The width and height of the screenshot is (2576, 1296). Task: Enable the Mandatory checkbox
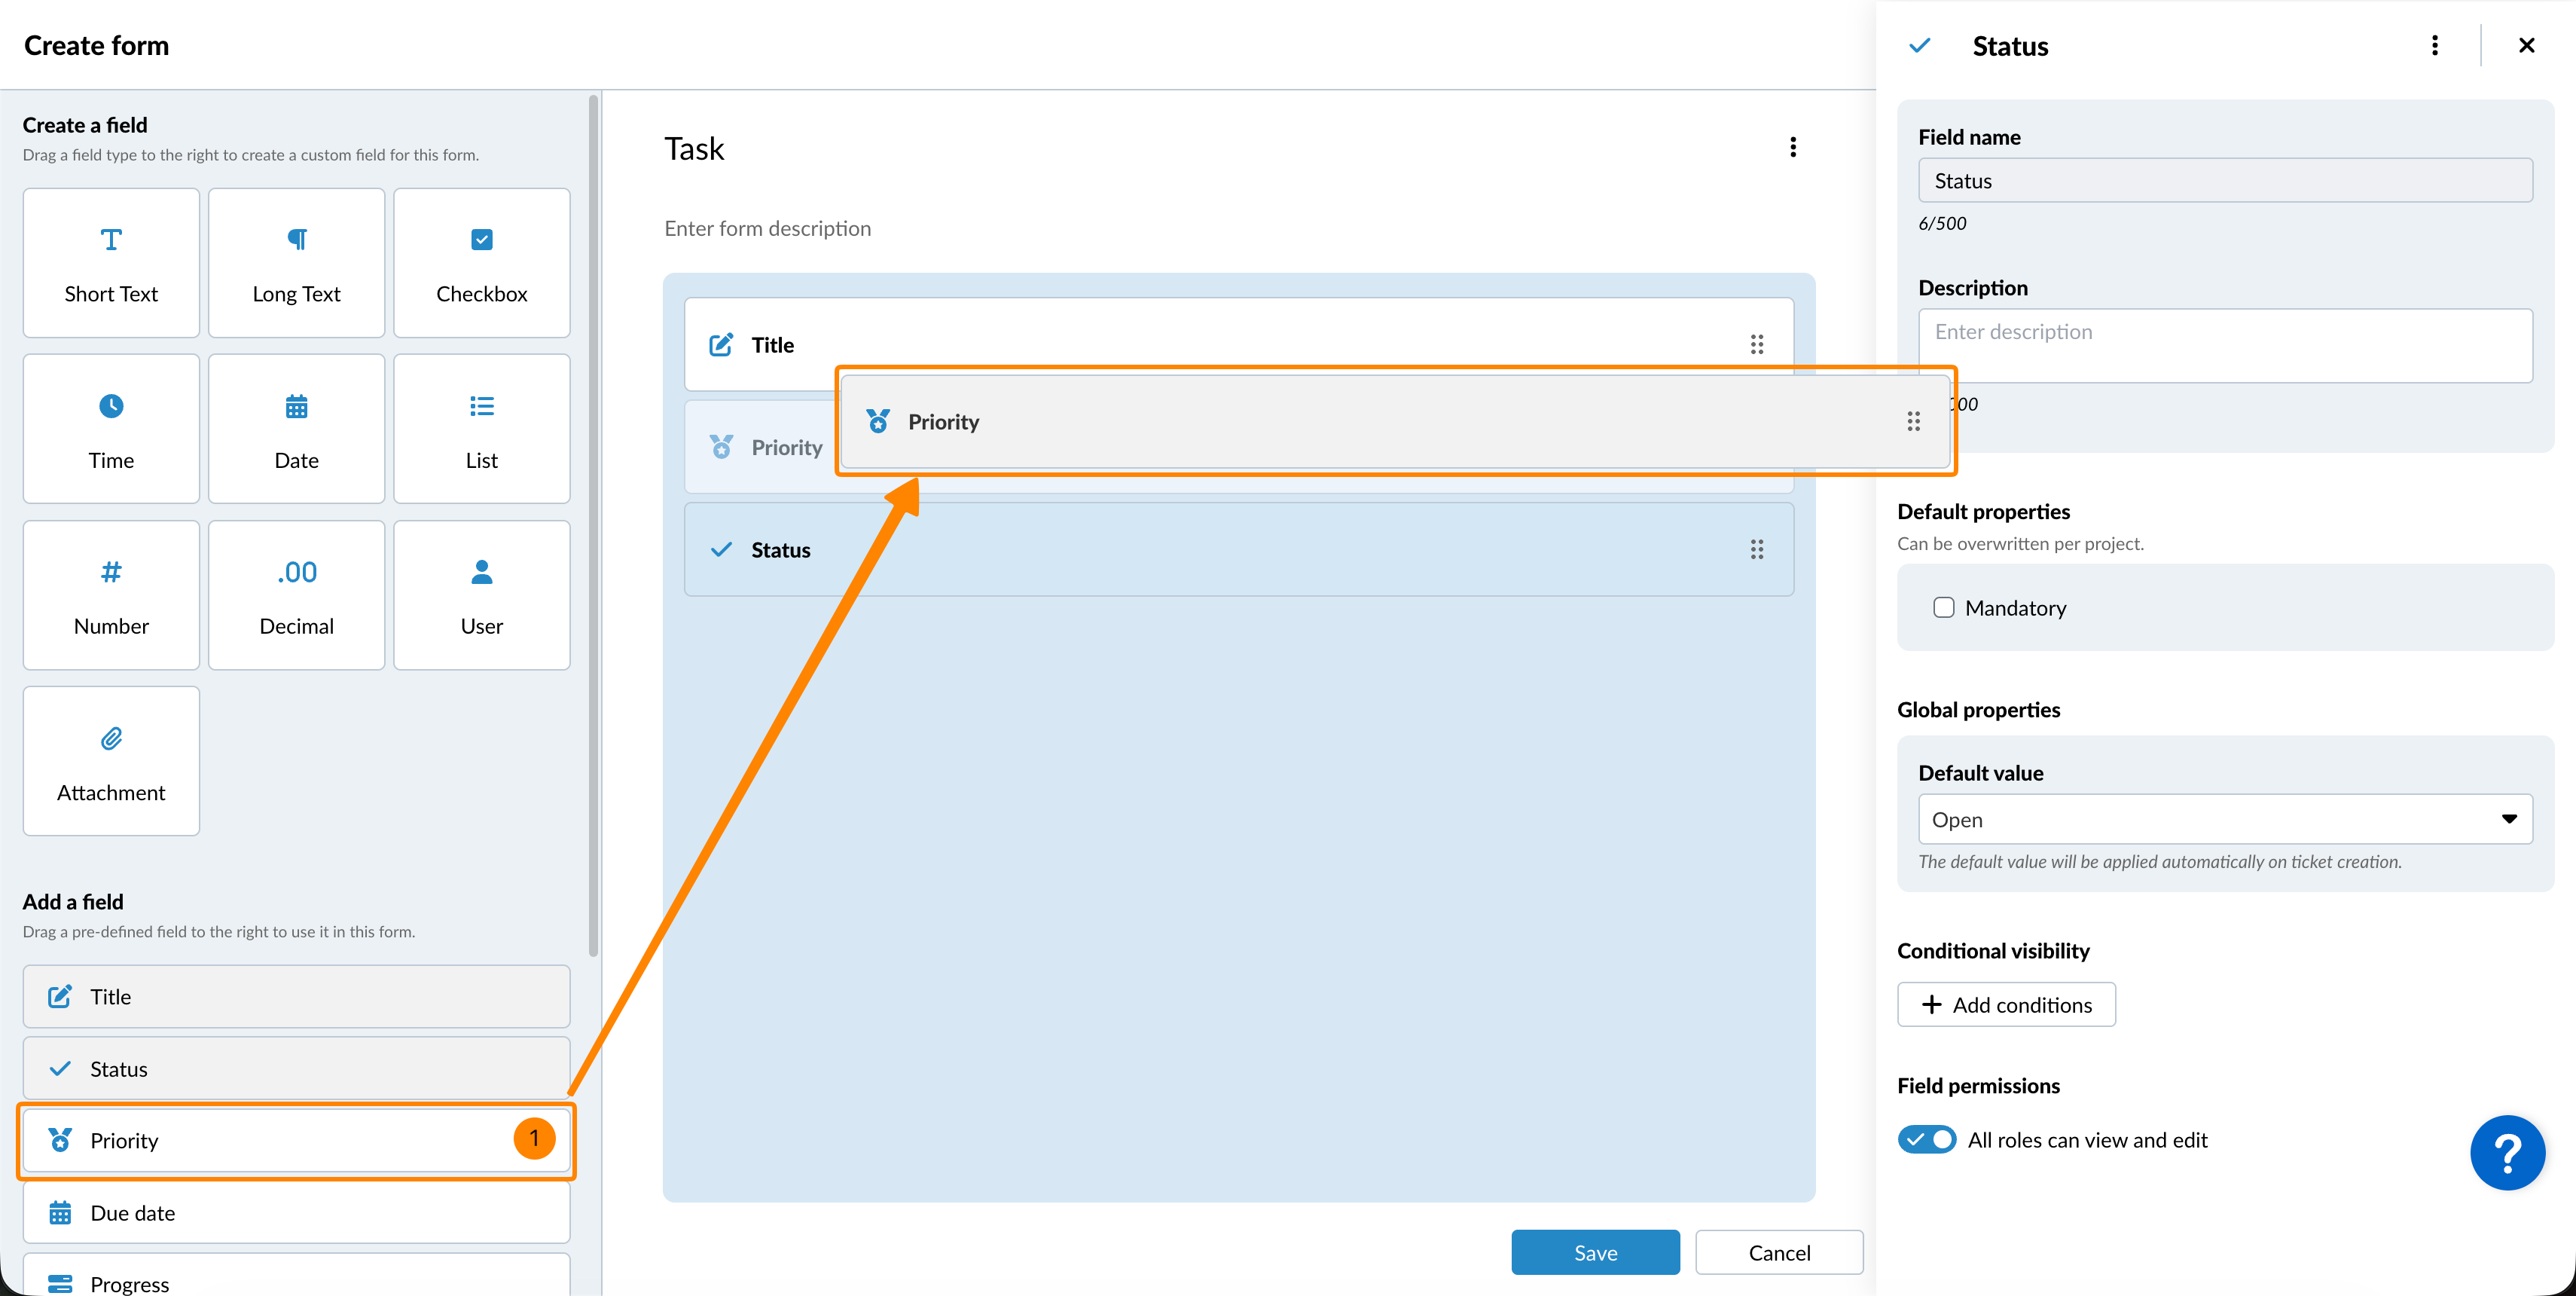(x=1943, y=608)
